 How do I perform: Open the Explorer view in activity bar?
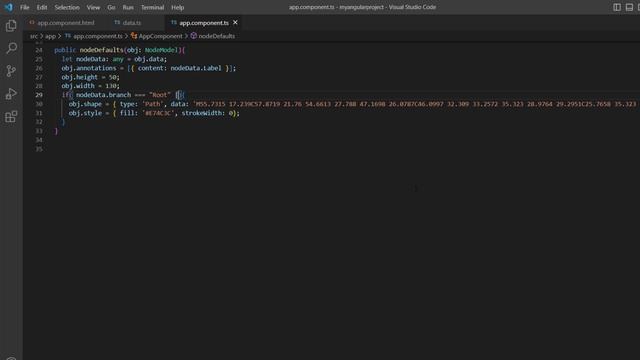tap(11, 26)
